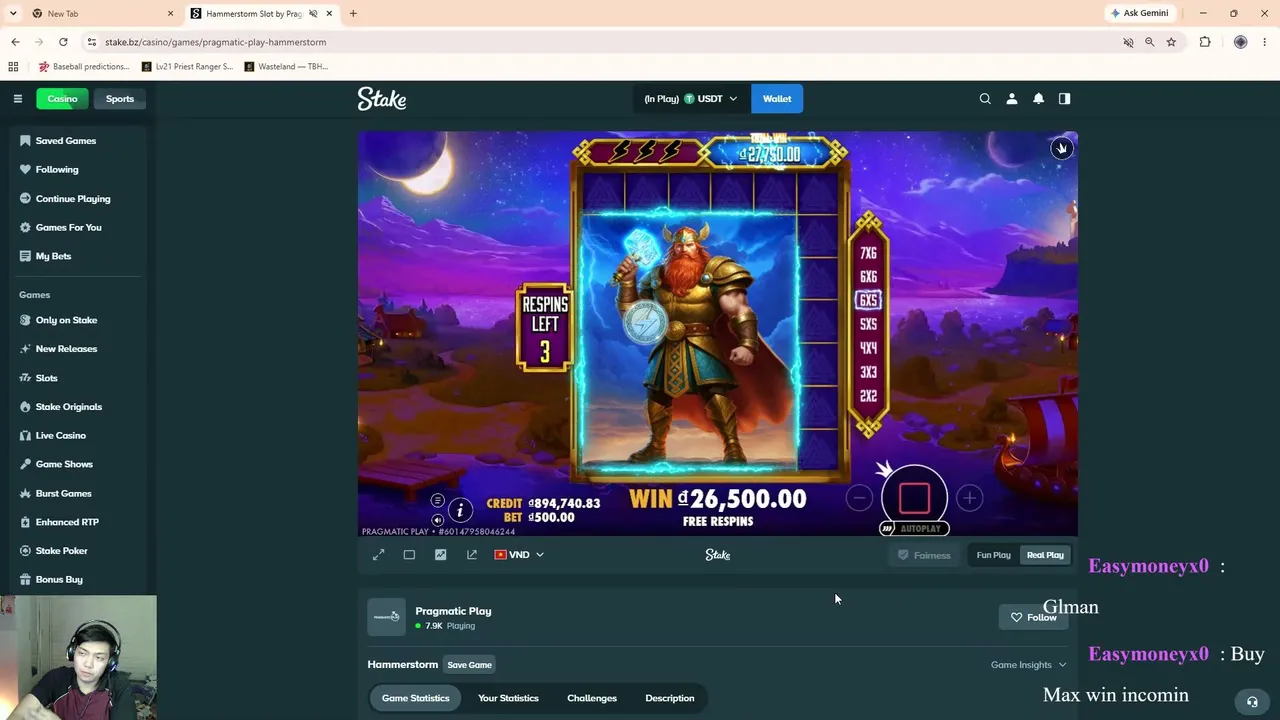Viewport: 1280px width, 720px height.
Task: Open the browser zoom magnifier icon
Action: point(1149,42)
